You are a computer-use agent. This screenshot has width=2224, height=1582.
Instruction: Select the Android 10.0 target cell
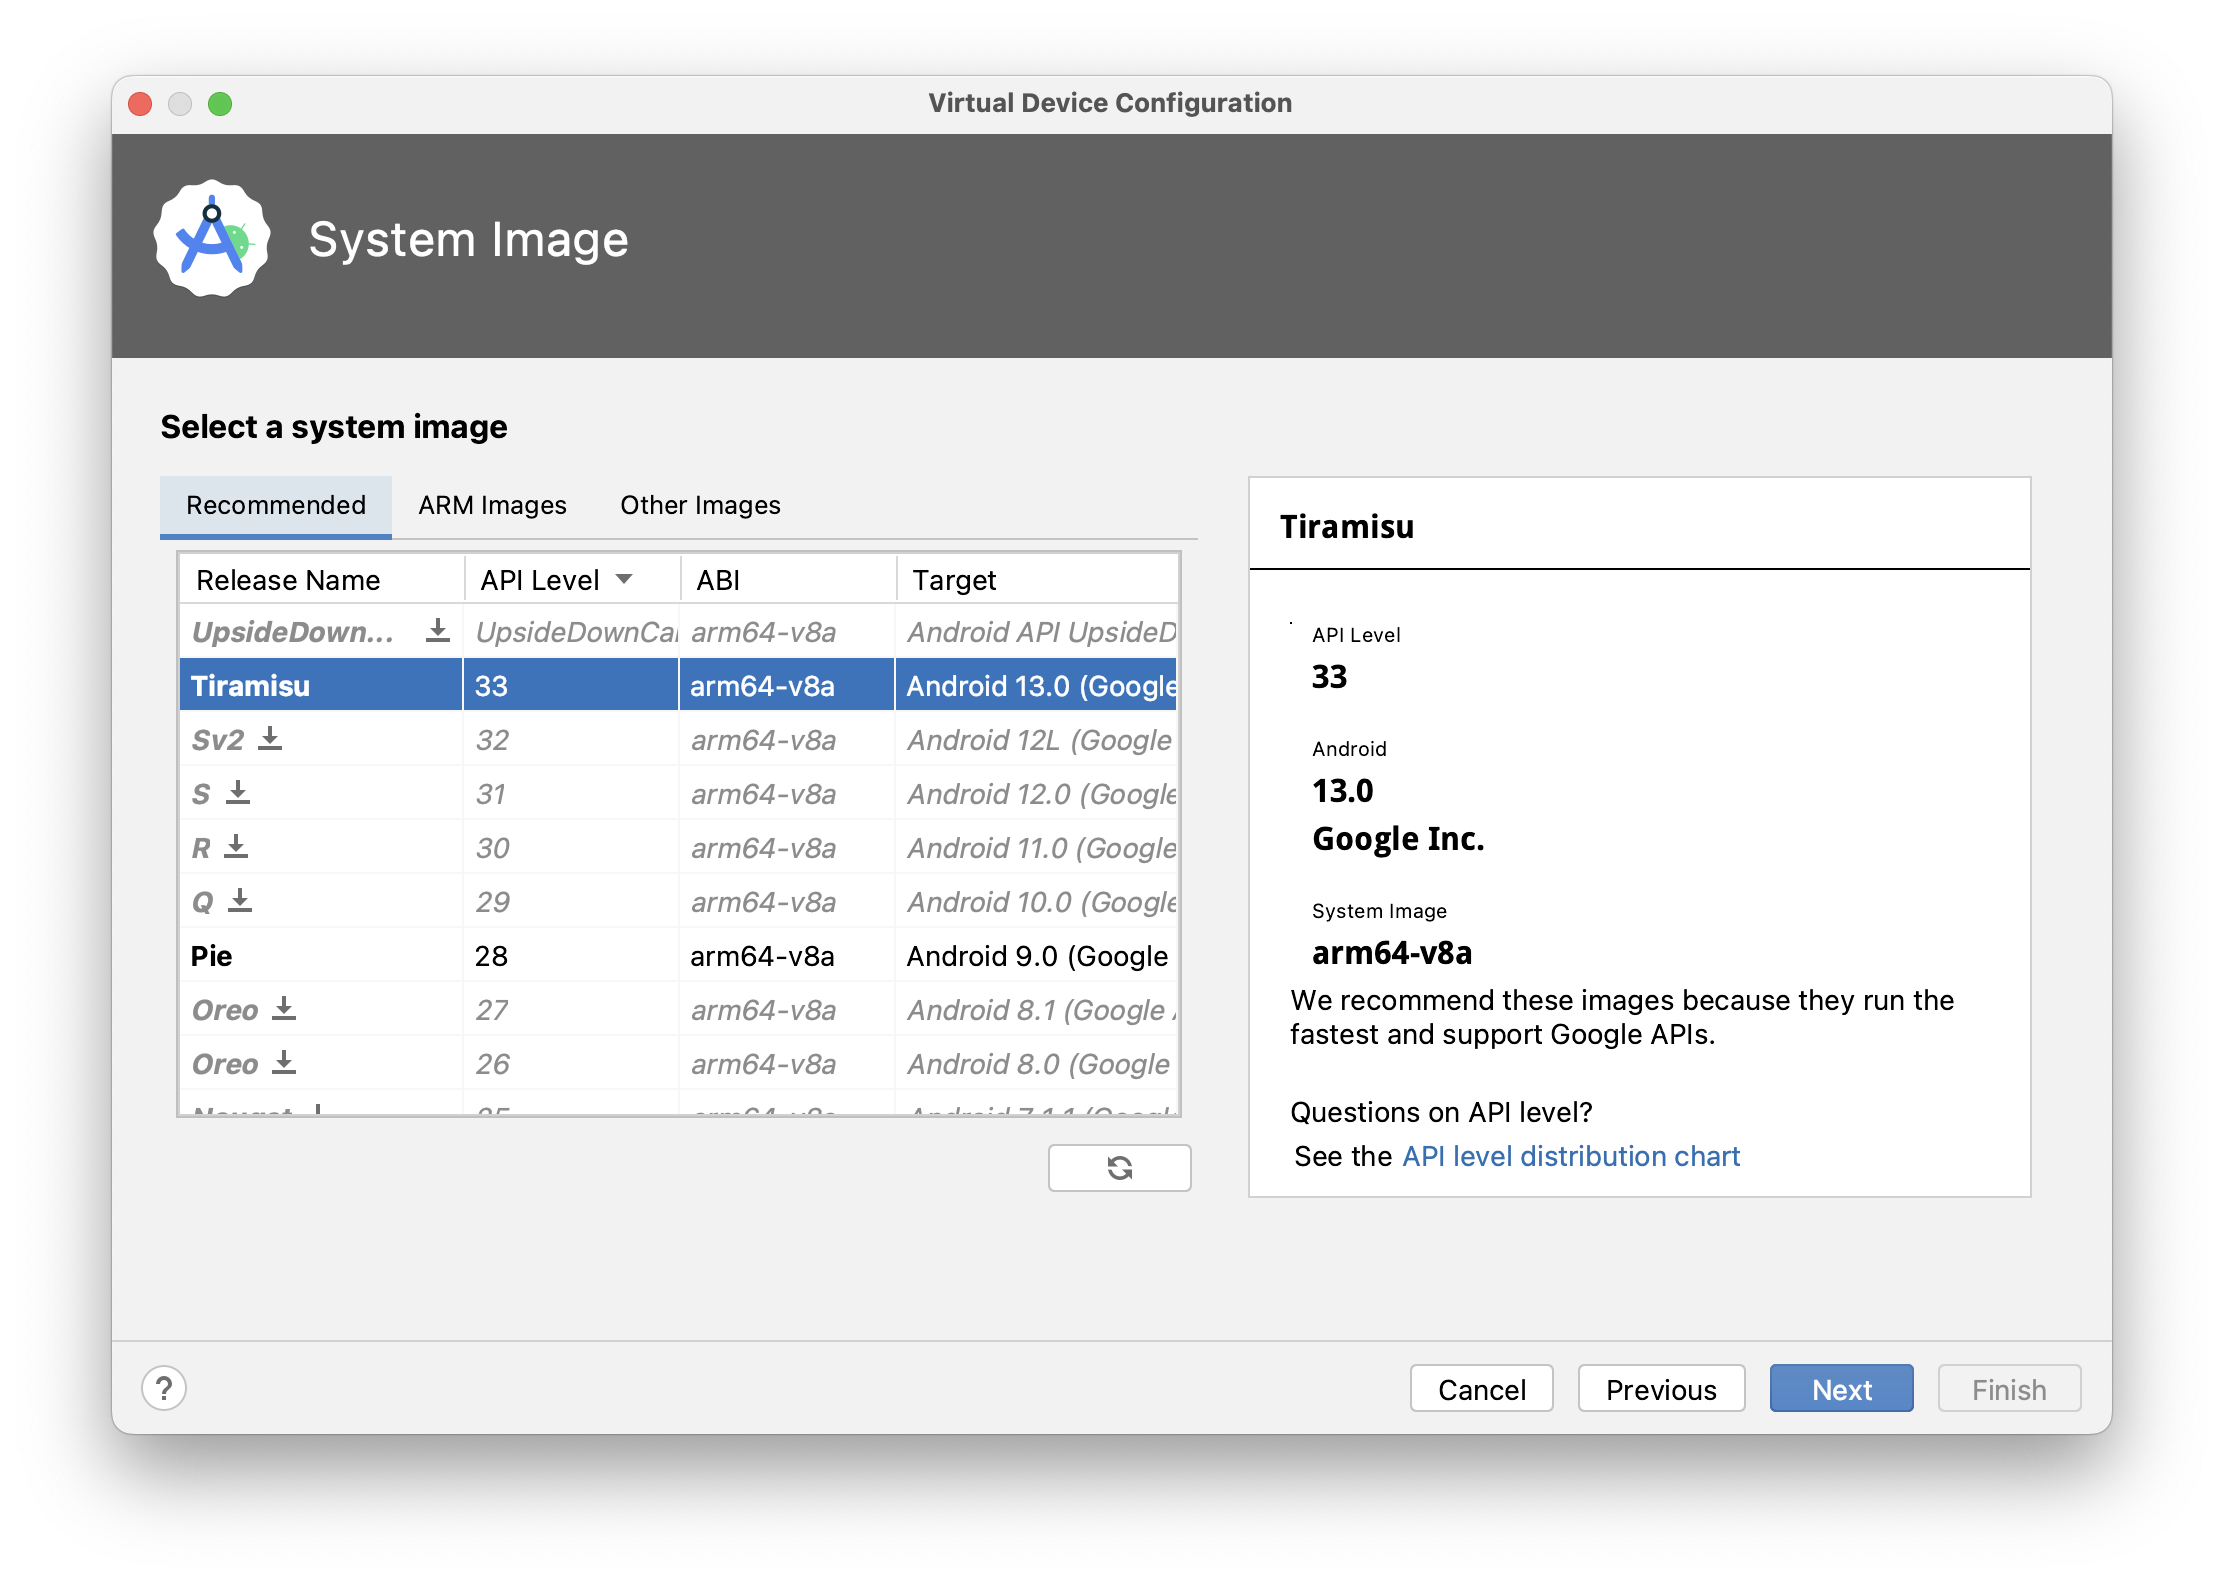(1037, 901)
